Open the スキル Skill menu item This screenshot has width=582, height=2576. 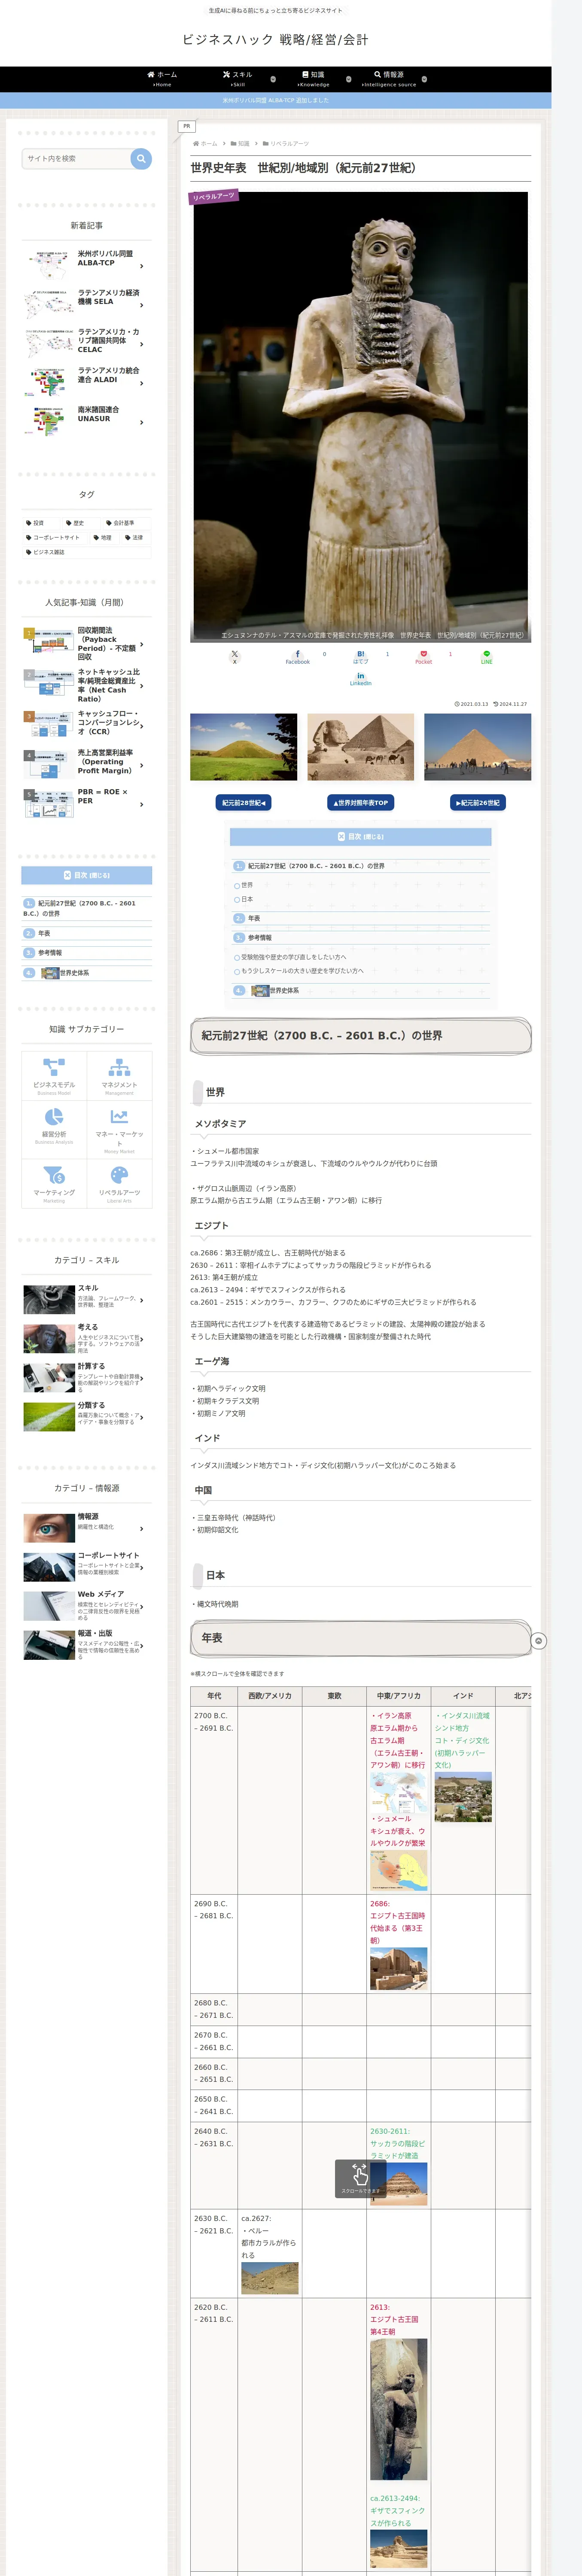pyautogui.click(x=238, y=78)
